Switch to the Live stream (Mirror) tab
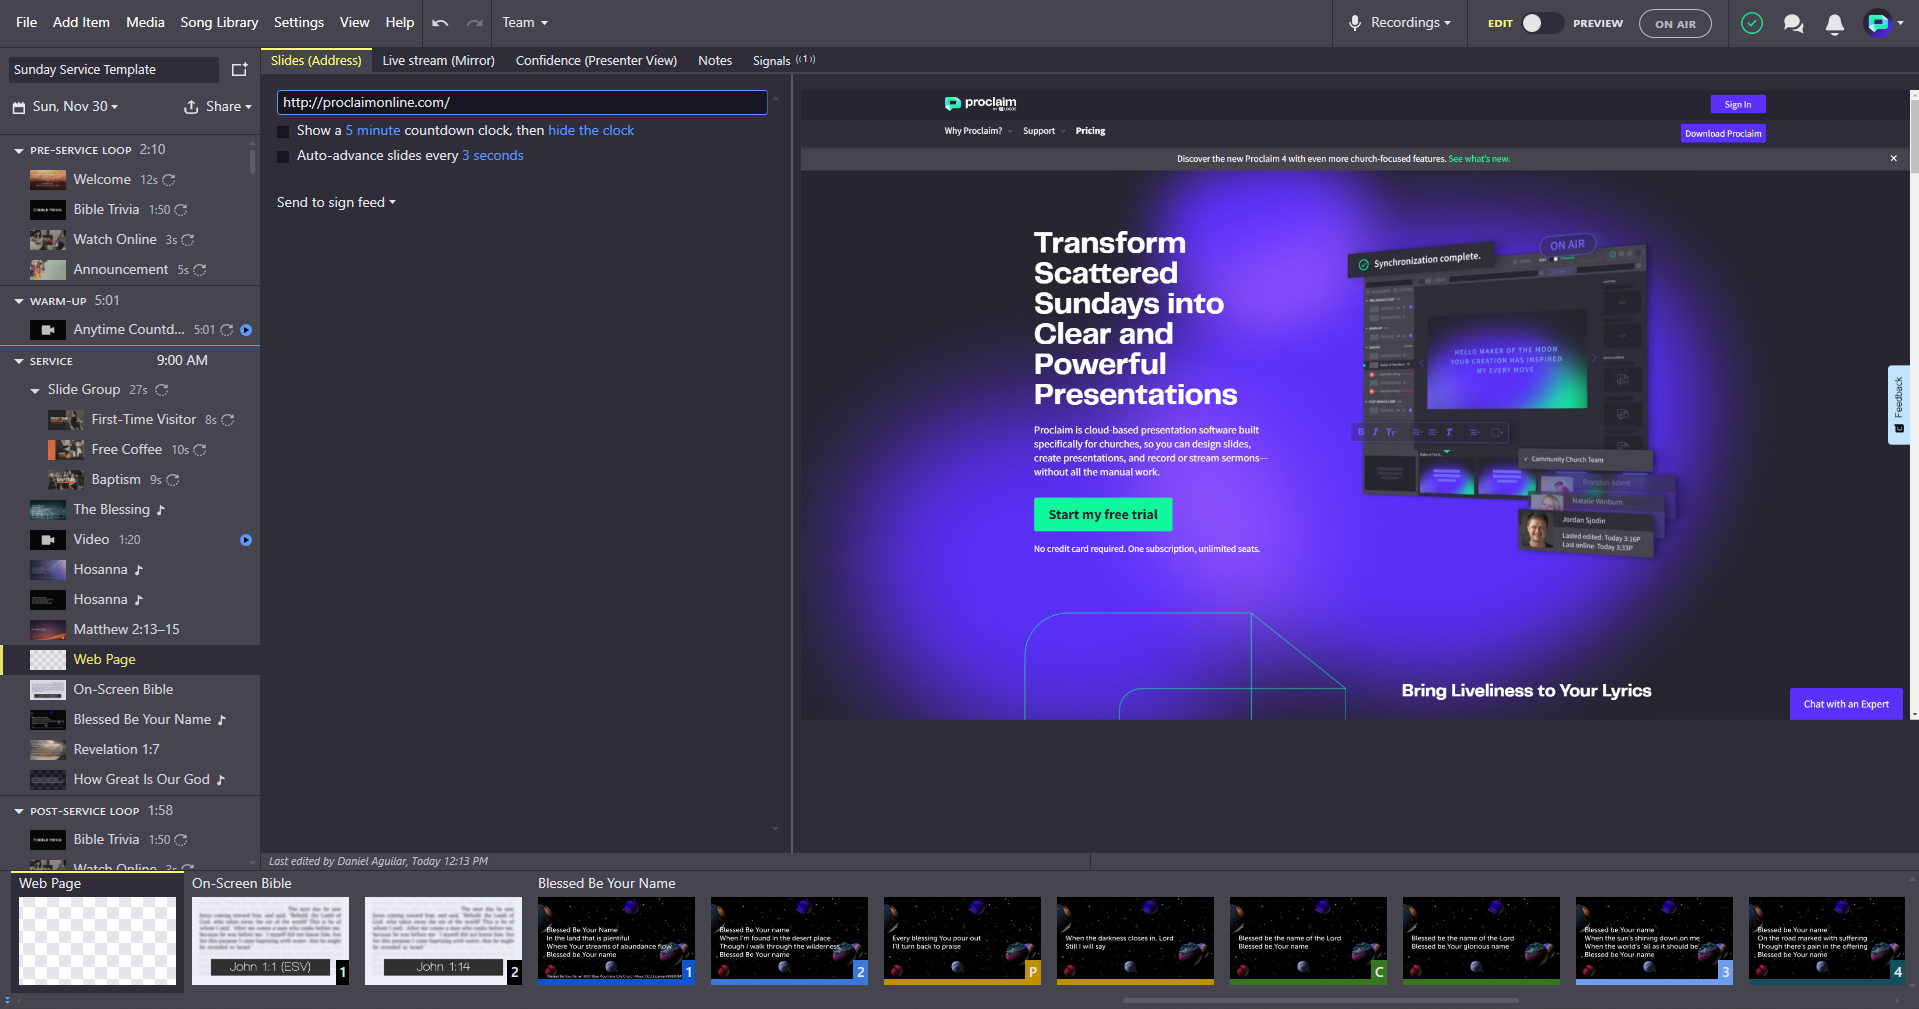This screenshot has height=1009, width=1919. pyautogui.click(x=438, y=61)
